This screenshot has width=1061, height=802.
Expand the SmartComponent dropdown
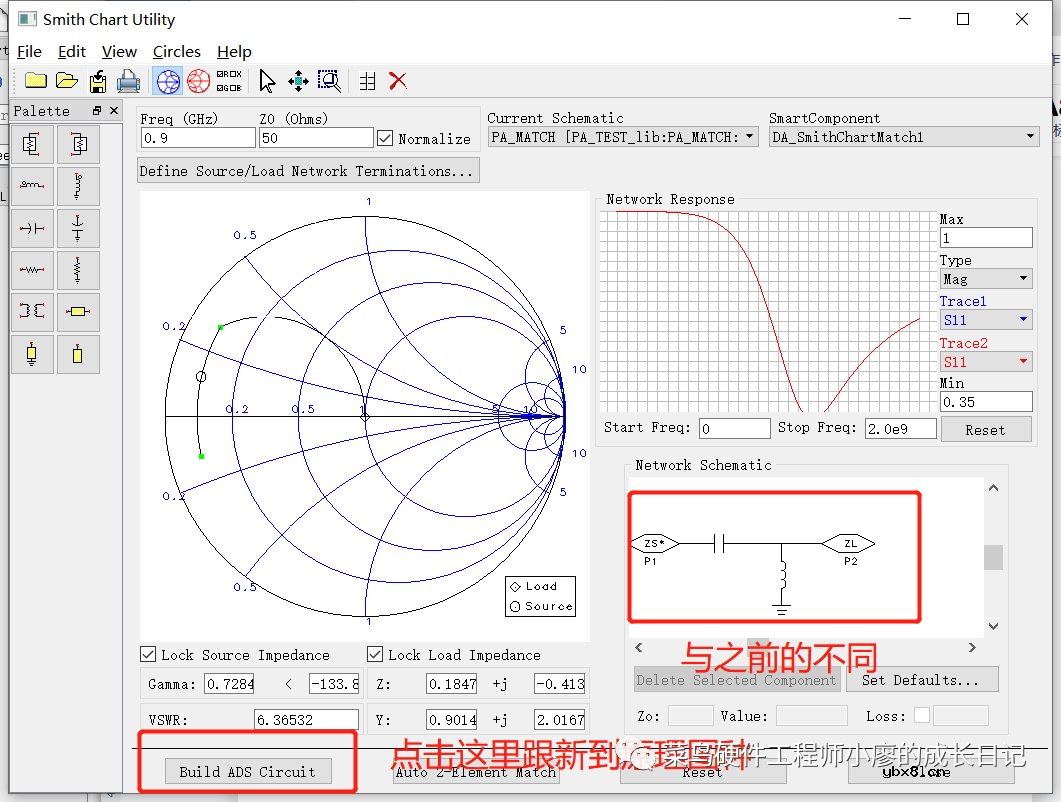904,137
